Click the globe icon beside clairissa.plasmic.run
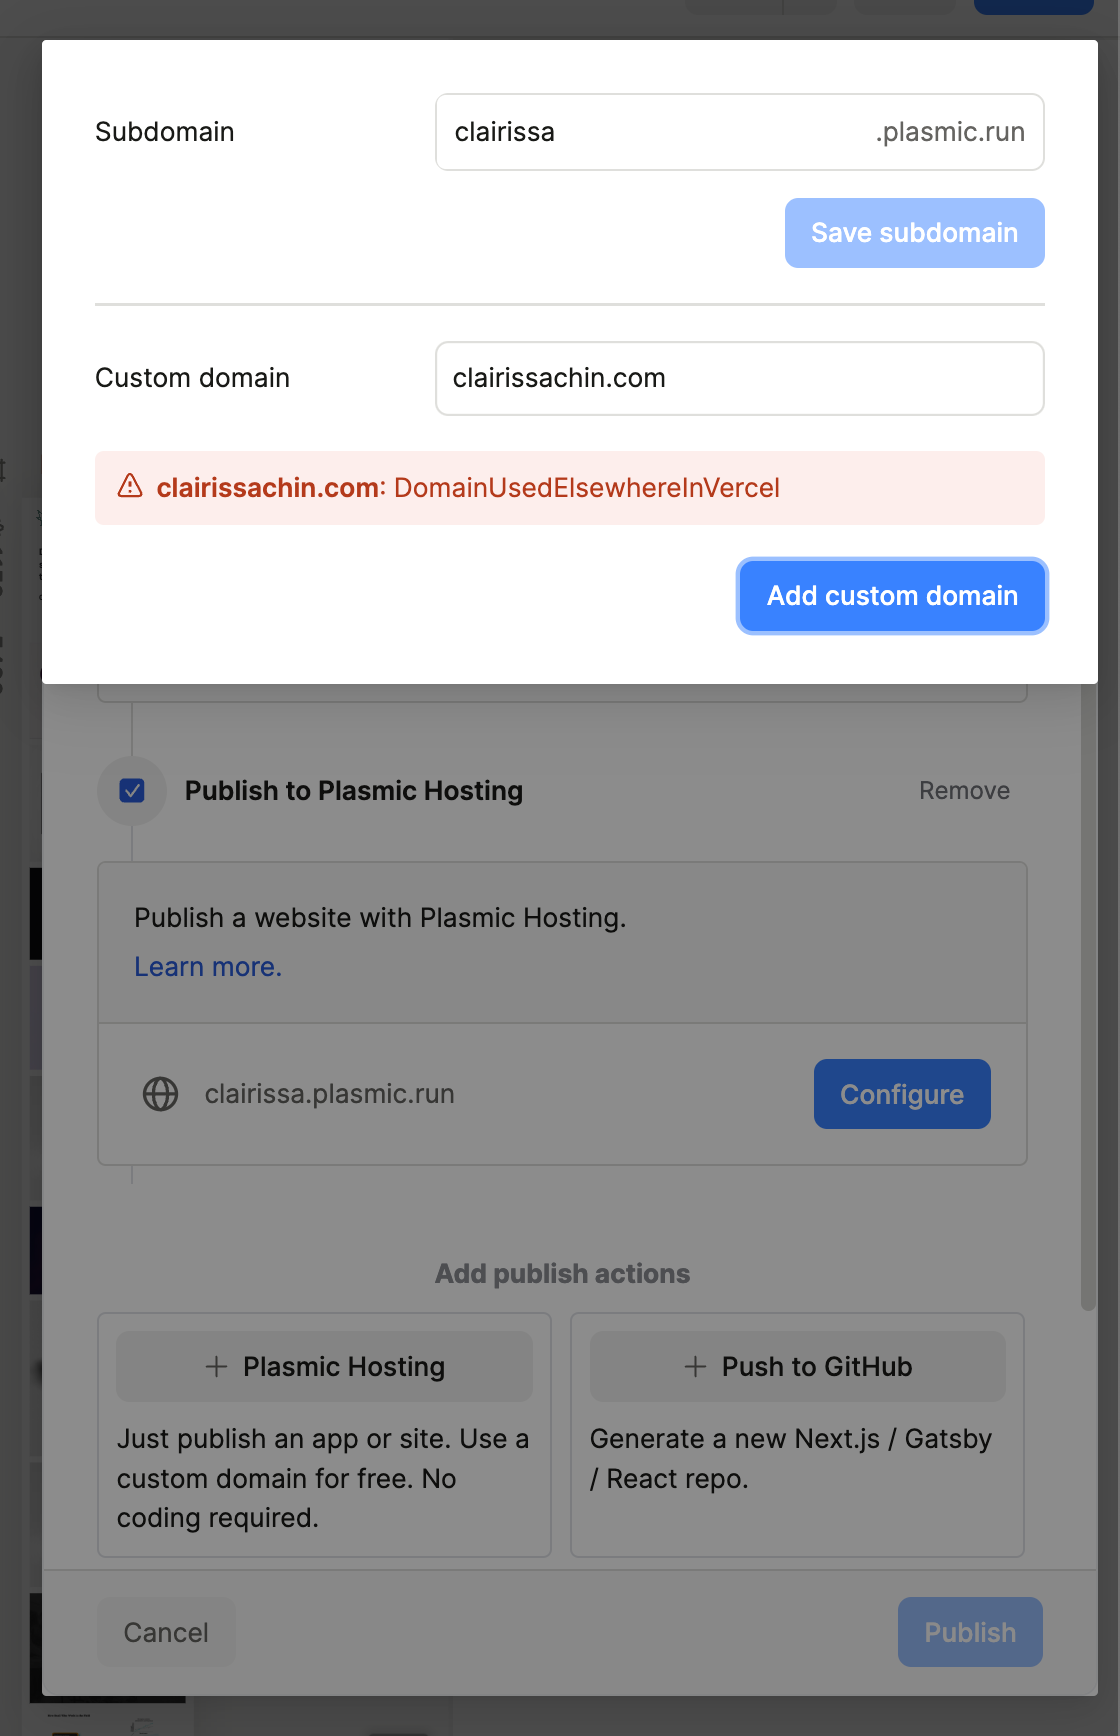 coord(160,1094)
